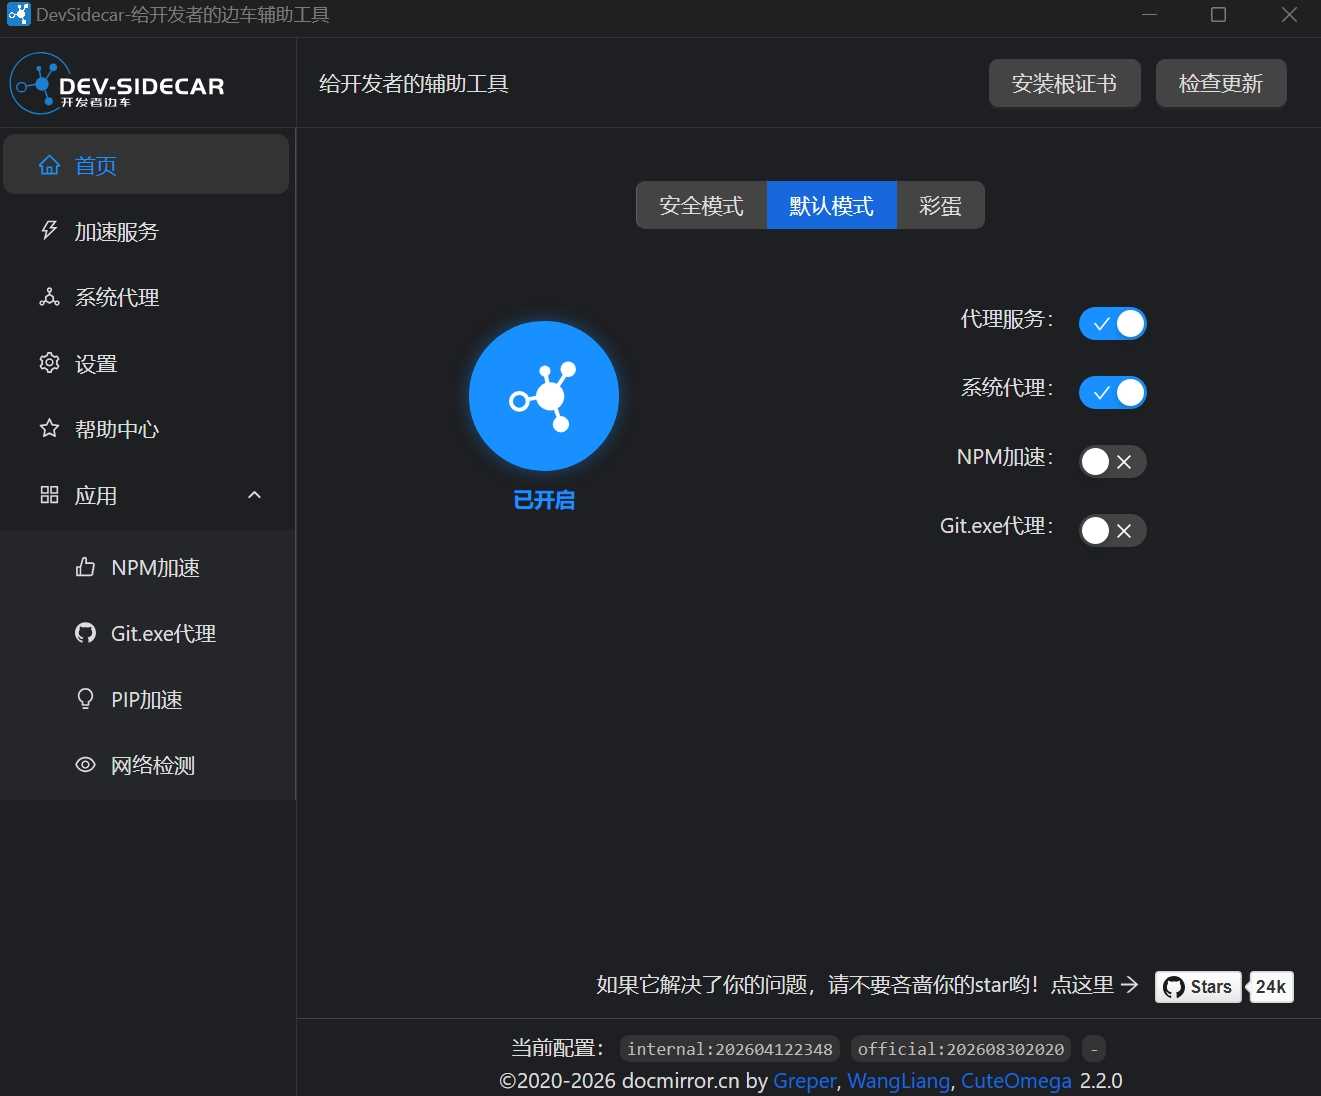
Task: Click the 系统代理 network nodes icon
Action: click(x=49, y=297)
